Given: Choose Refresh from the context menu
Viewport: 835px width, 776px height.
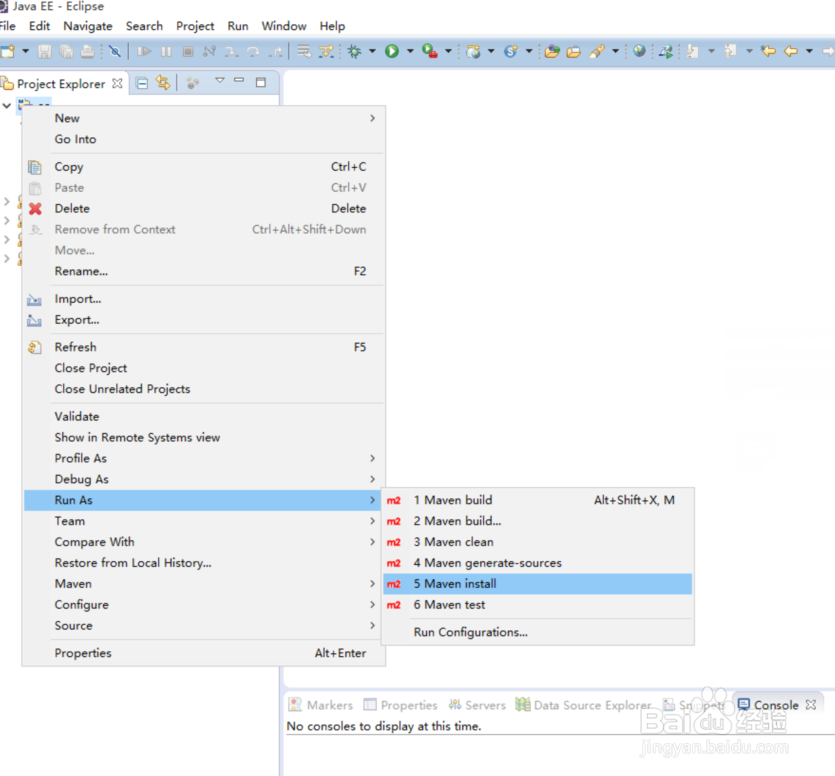Looking at the screenshot, I should 203,347.
